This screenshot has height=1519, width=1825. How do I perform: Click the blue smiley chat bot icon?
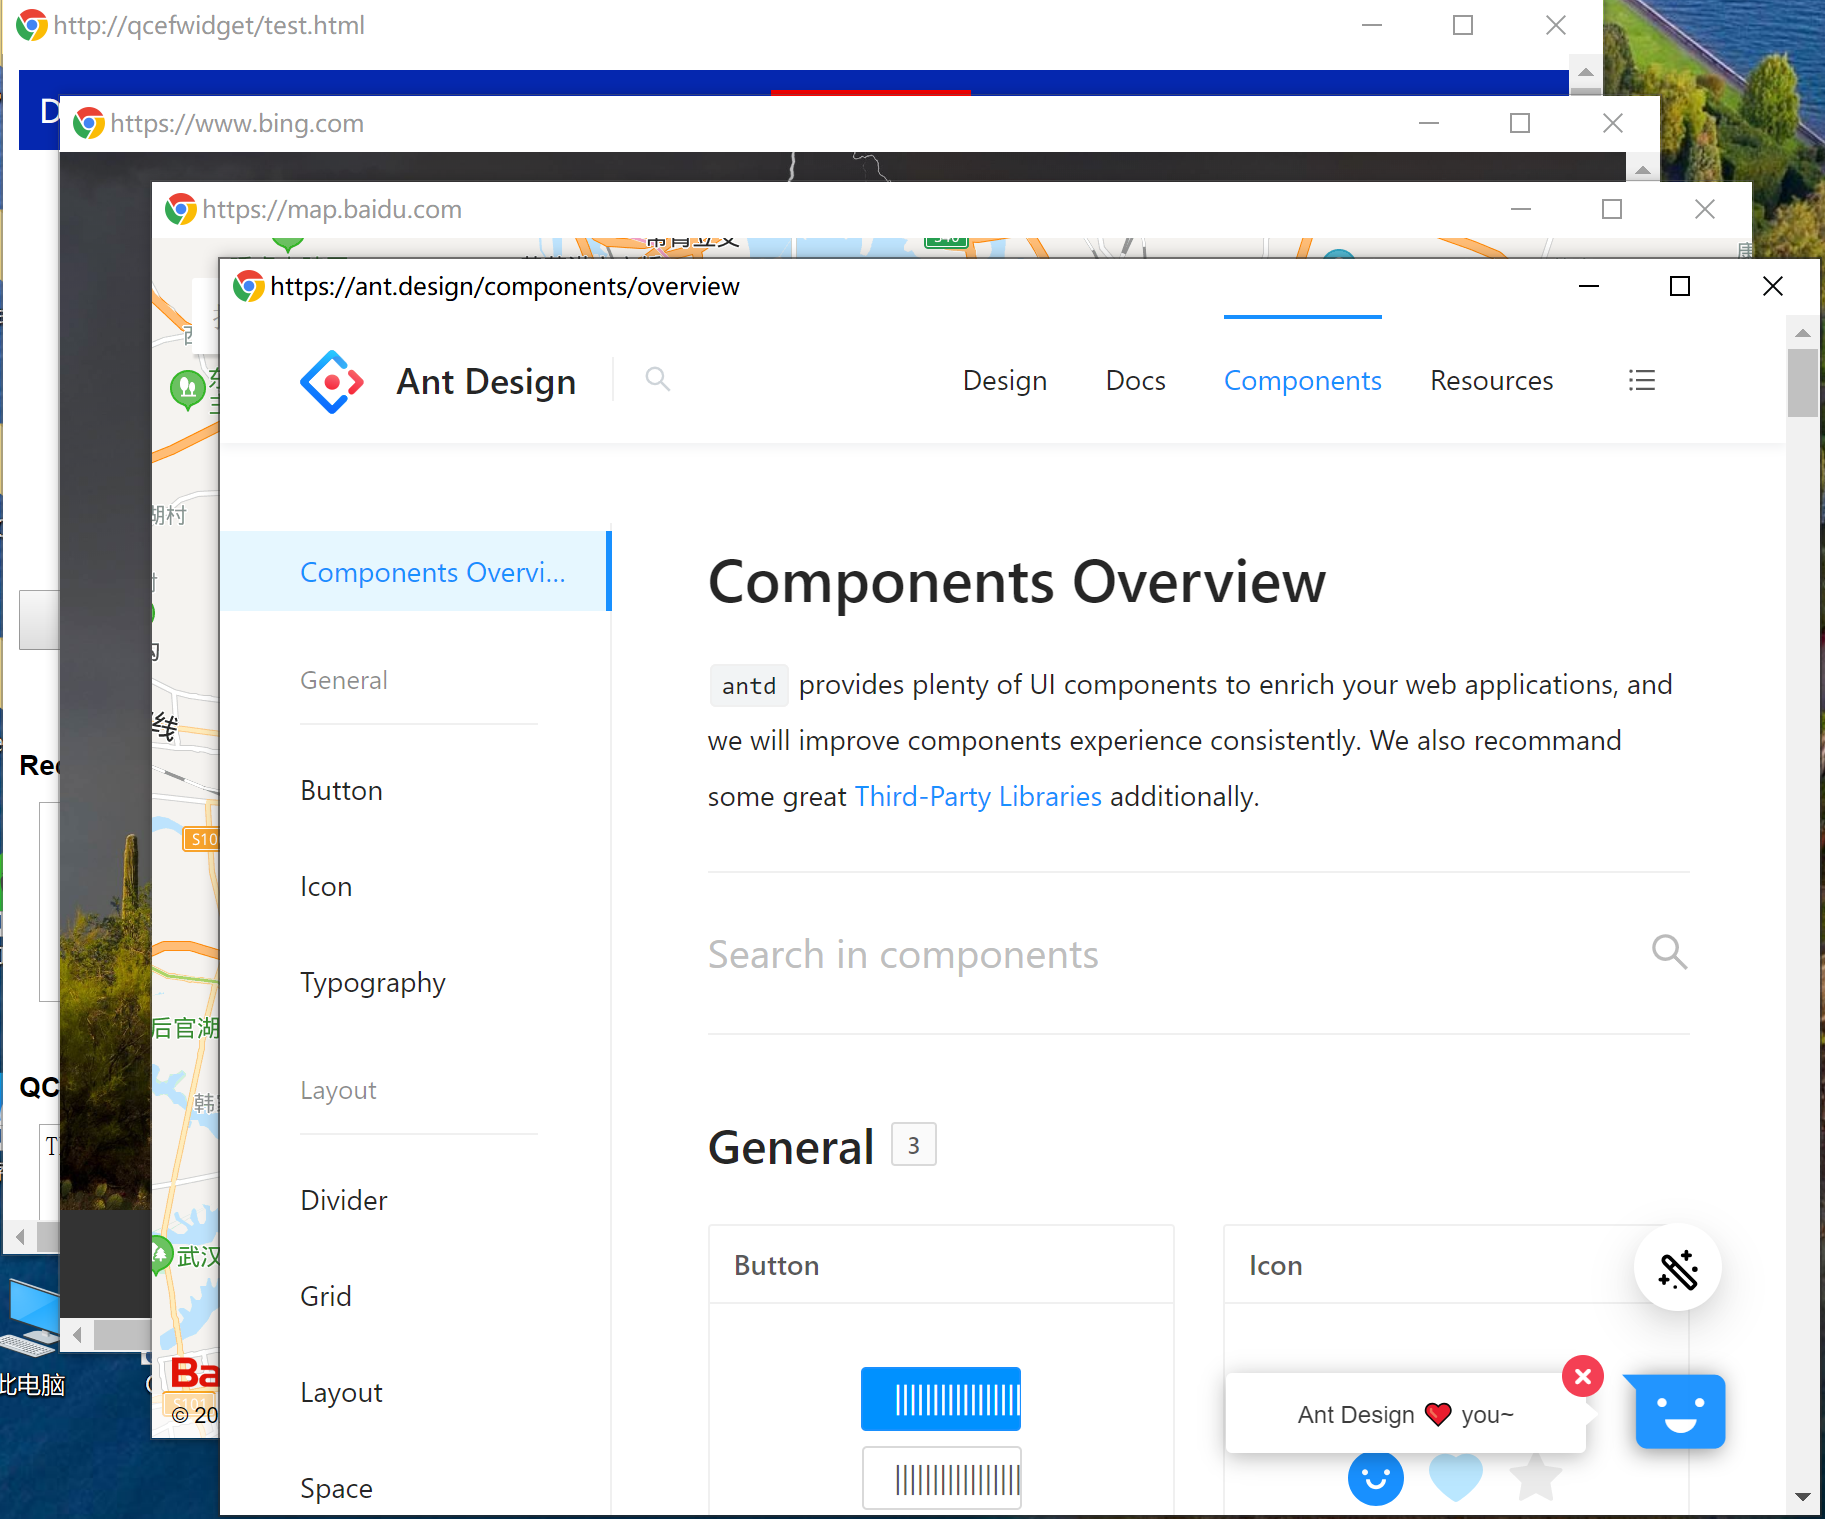pyautogui.click(x=1680, y=1411)
